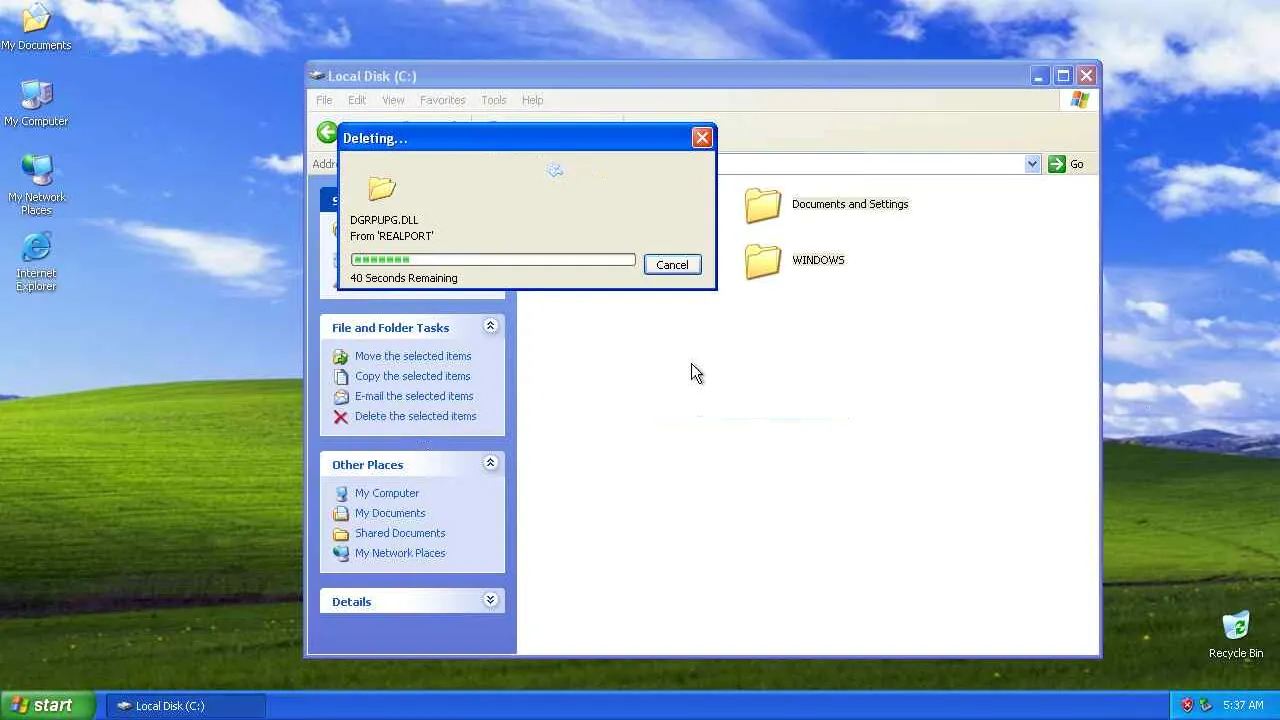Cancel the file deletion

pos(672,265)
